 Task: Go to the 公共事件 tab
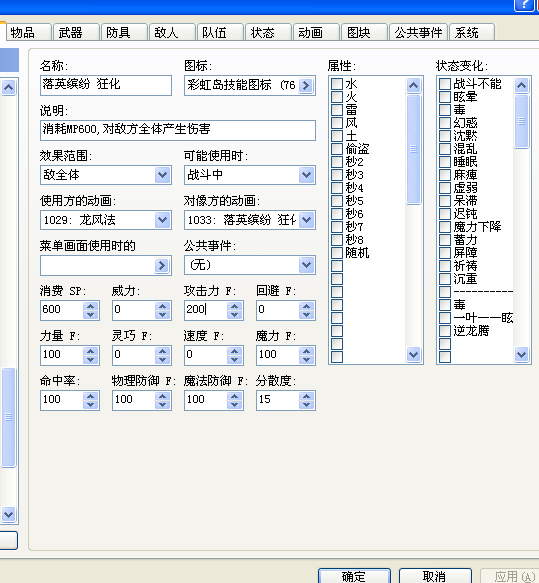pyautogui.click(x=418, y=32)
